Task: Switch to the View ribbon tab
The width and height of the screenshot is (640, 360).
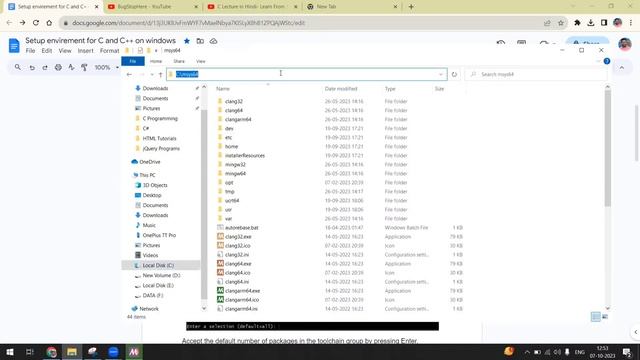Action: click(200, 61)
